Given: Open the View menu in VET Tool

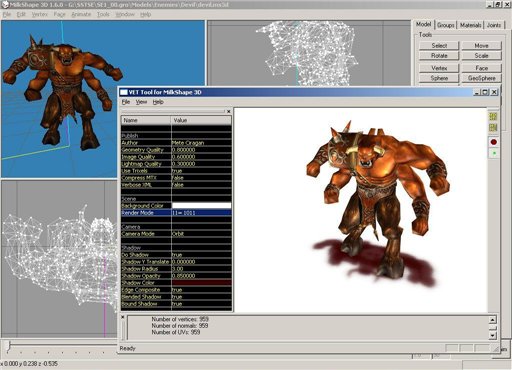Looking at the screenshot, I should coord(141,102).
